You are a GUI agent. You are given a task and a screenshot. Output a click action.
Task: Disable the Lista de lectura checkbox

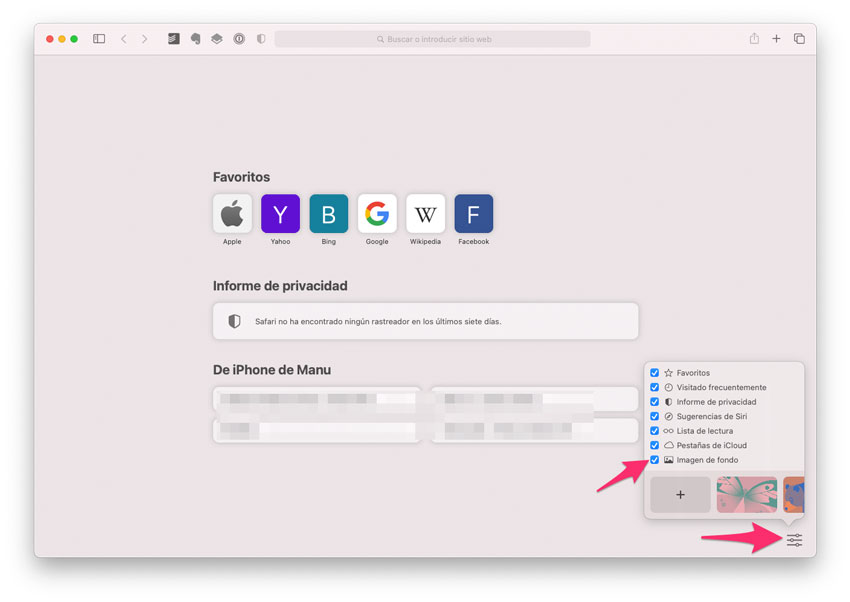655,431
